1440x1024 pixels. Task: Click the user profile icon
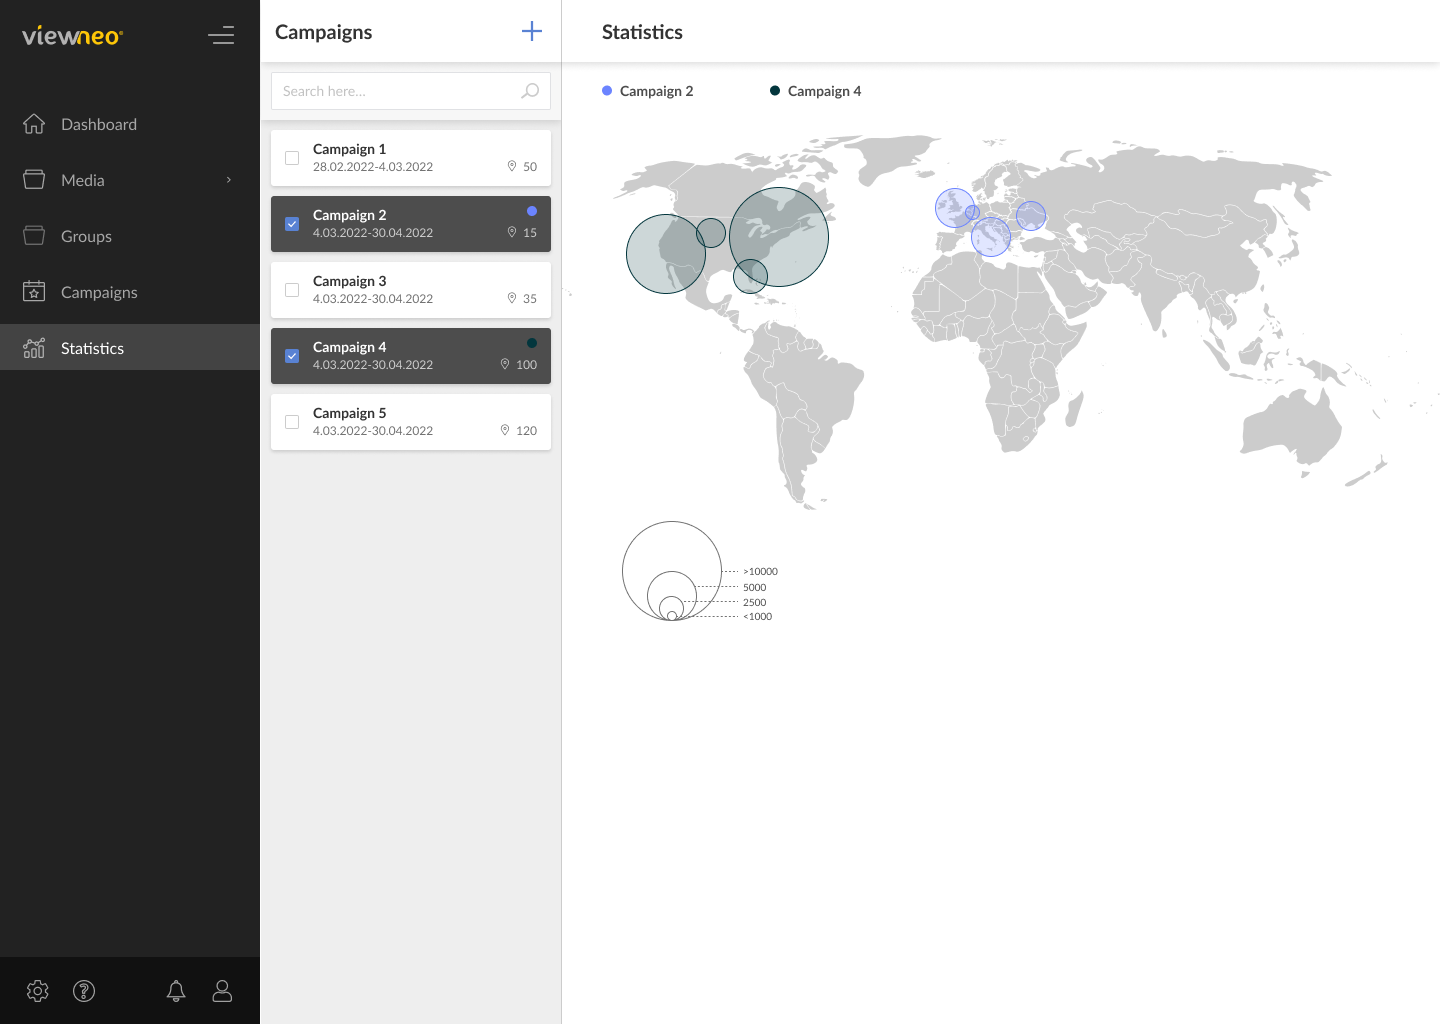pyautogui.click(x=222, y=991)
